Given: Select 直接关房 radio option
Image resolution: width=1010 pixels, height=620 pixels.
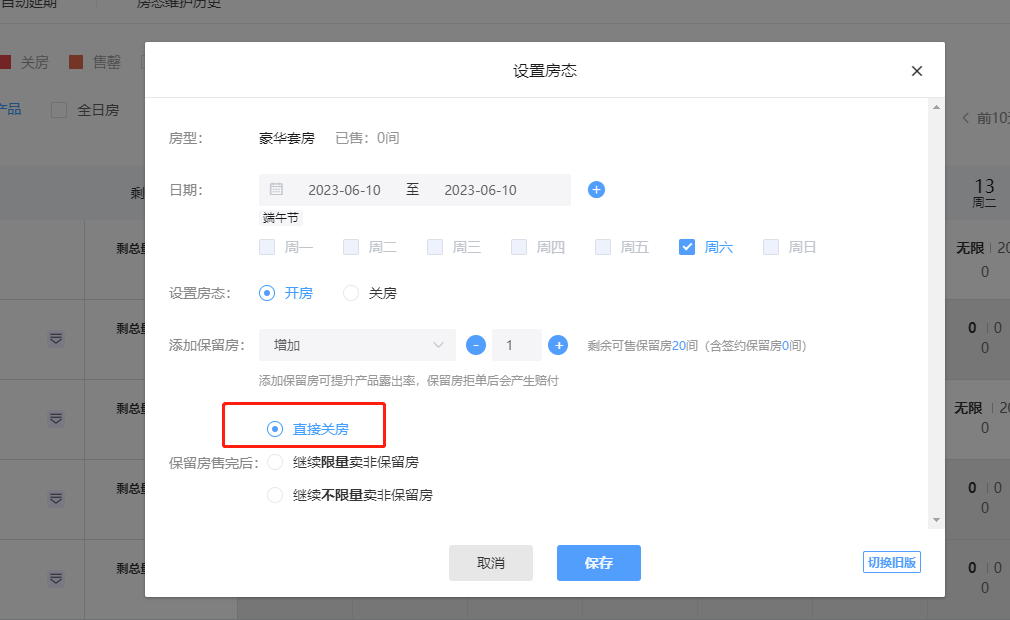Looking at the screenshot, I should click(x=275, y=429).
